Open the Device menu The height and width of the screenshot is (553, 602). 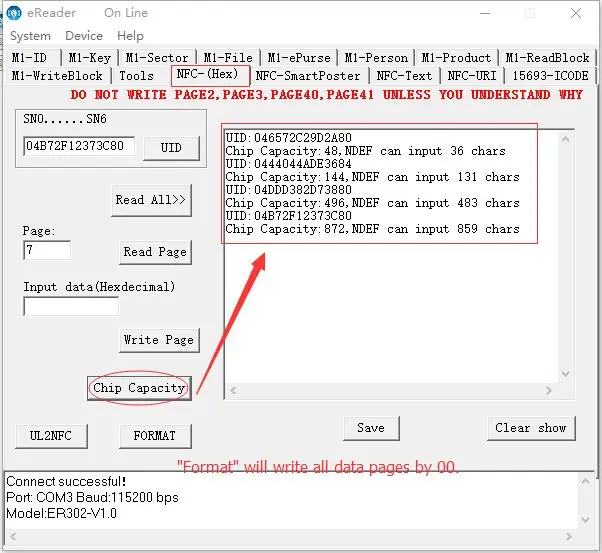84,36
